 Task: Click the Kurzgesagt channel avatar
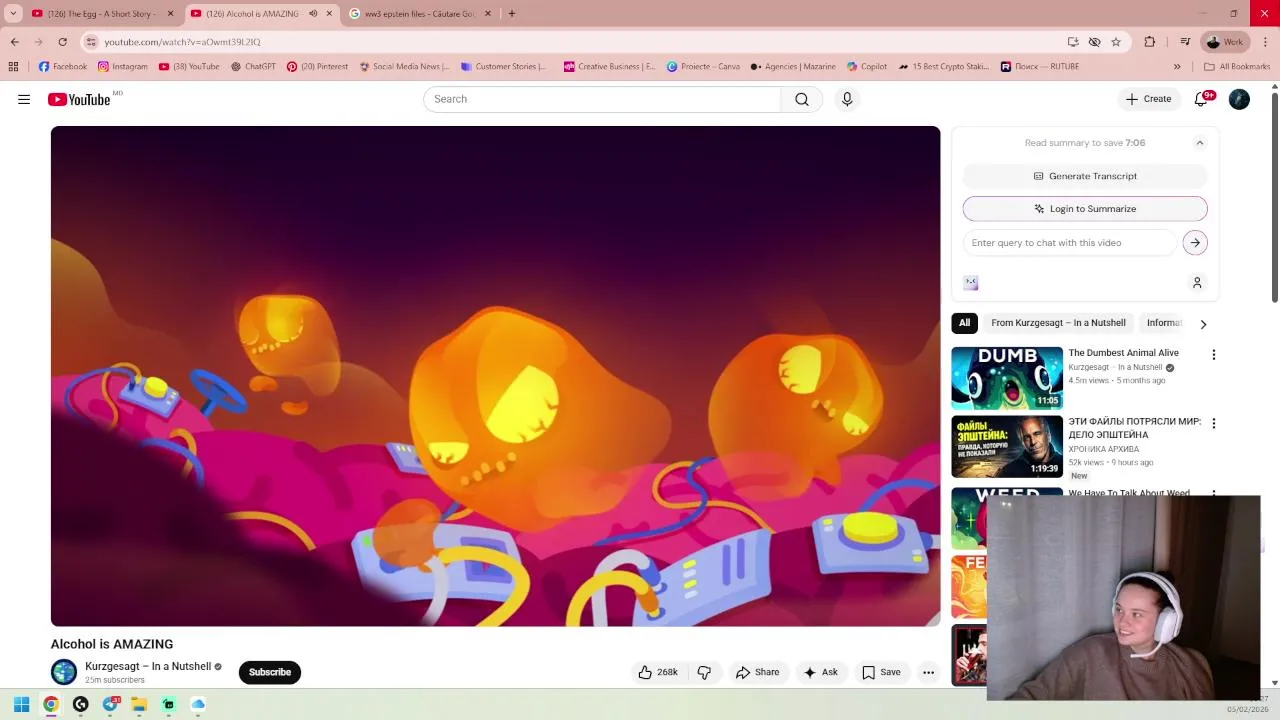pyautogui.click(x=64, y=672)
